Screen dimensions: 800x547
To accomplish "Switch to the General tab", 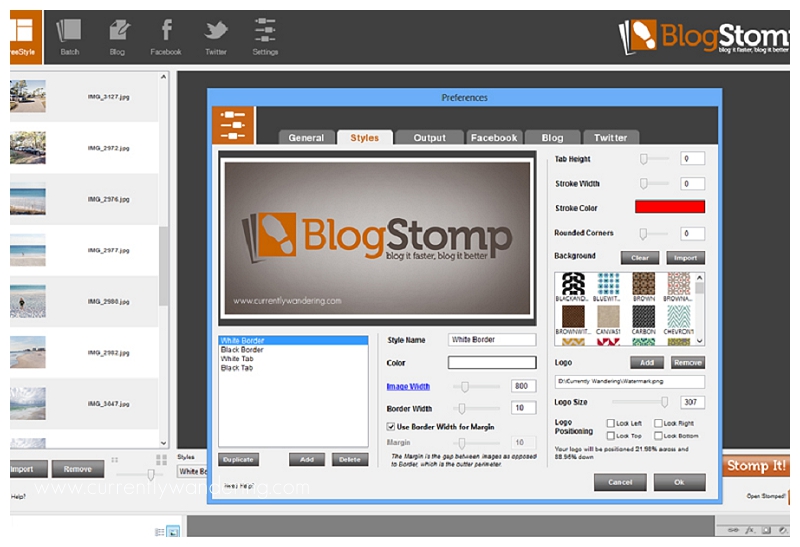I will tap(306, 137).
